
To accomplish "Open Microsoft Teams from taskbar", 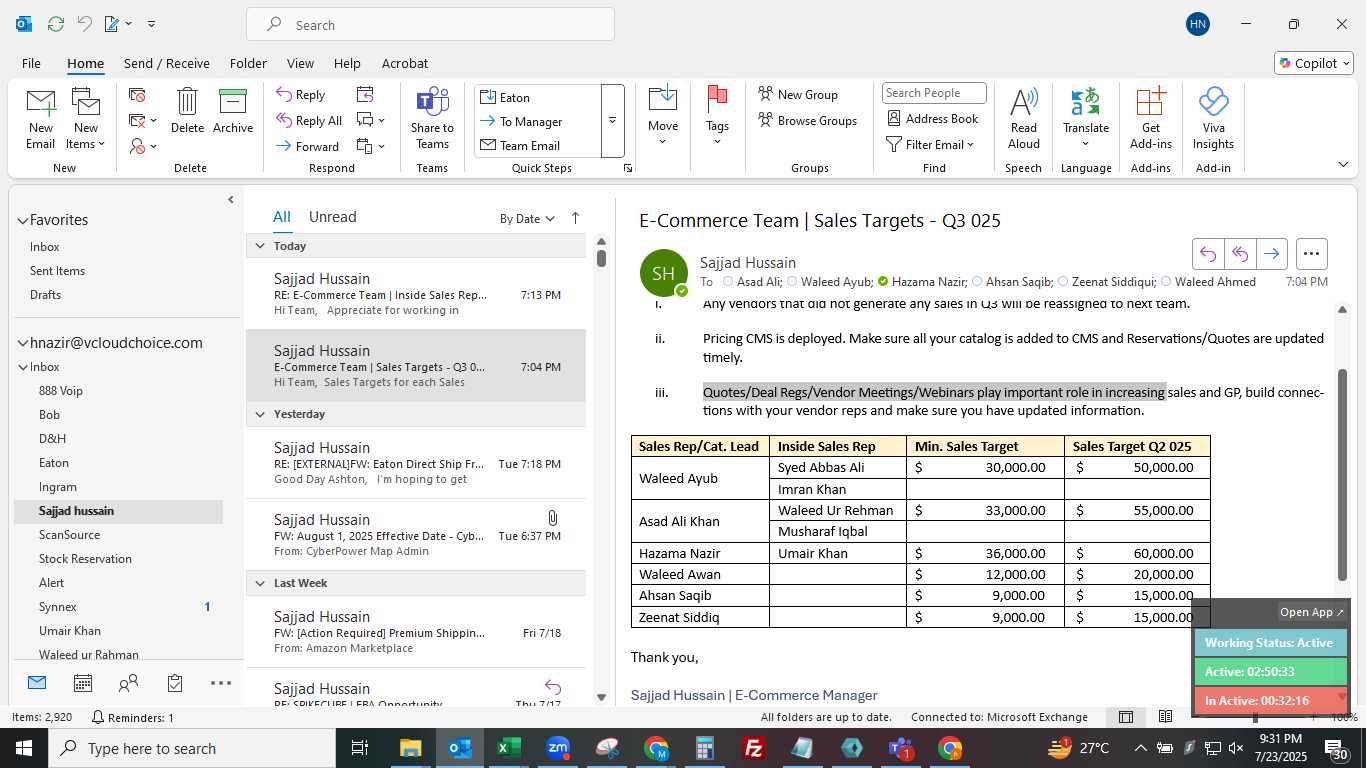I will point(901,748).
